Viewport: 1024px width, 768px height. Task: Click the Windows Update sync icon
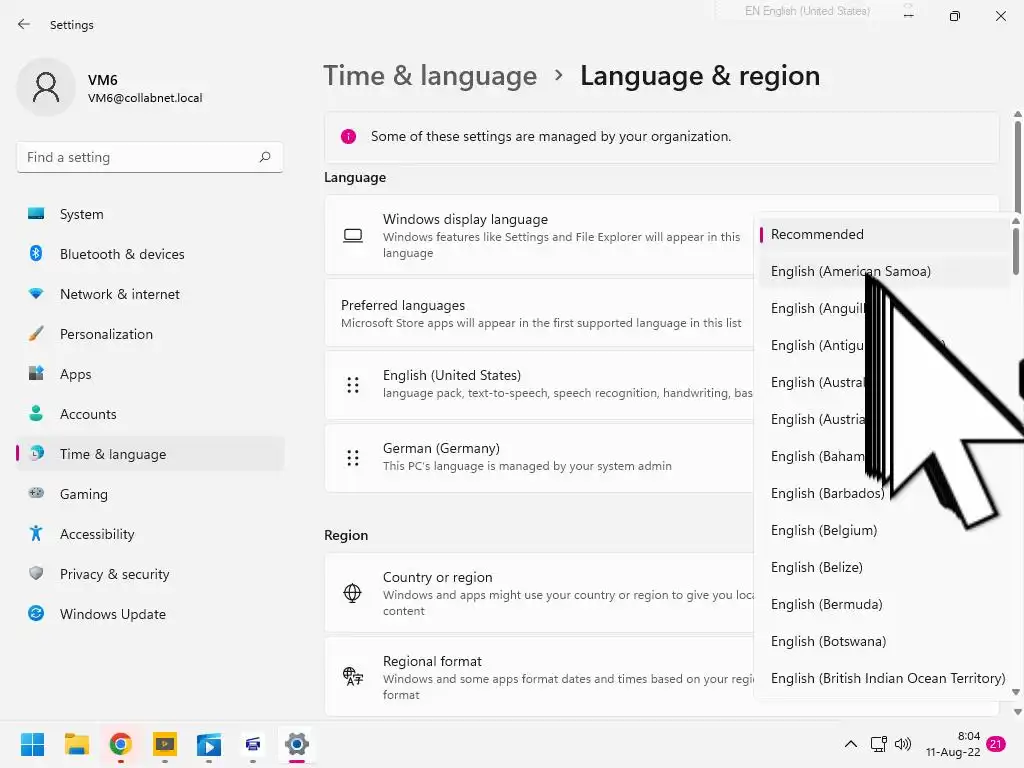pyautogui.click(x=36, y=613)
